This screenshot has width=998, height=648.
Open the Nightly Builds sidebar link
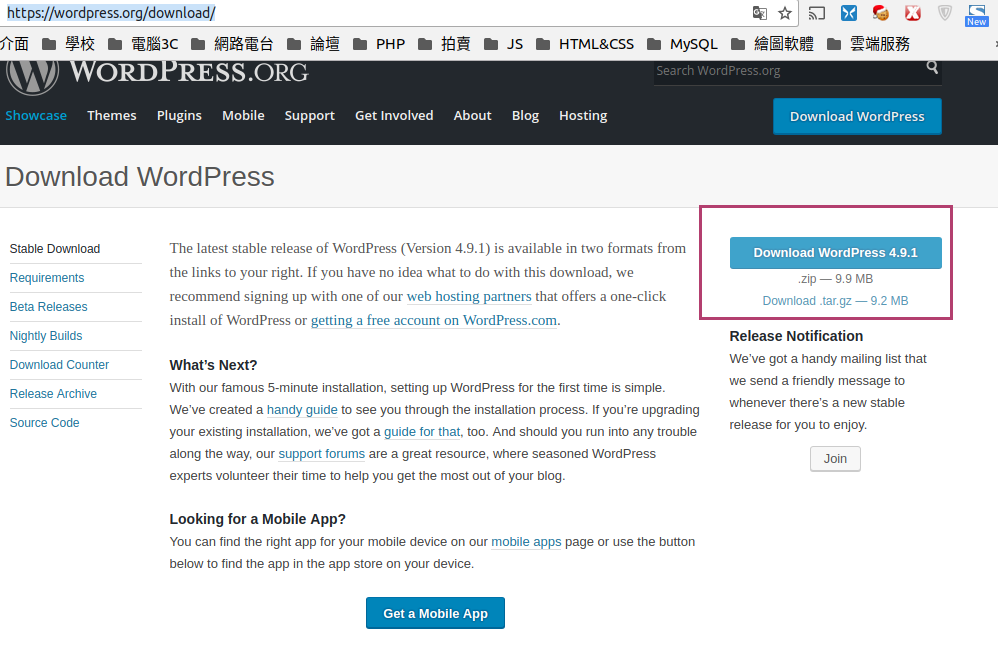(46, 336)
